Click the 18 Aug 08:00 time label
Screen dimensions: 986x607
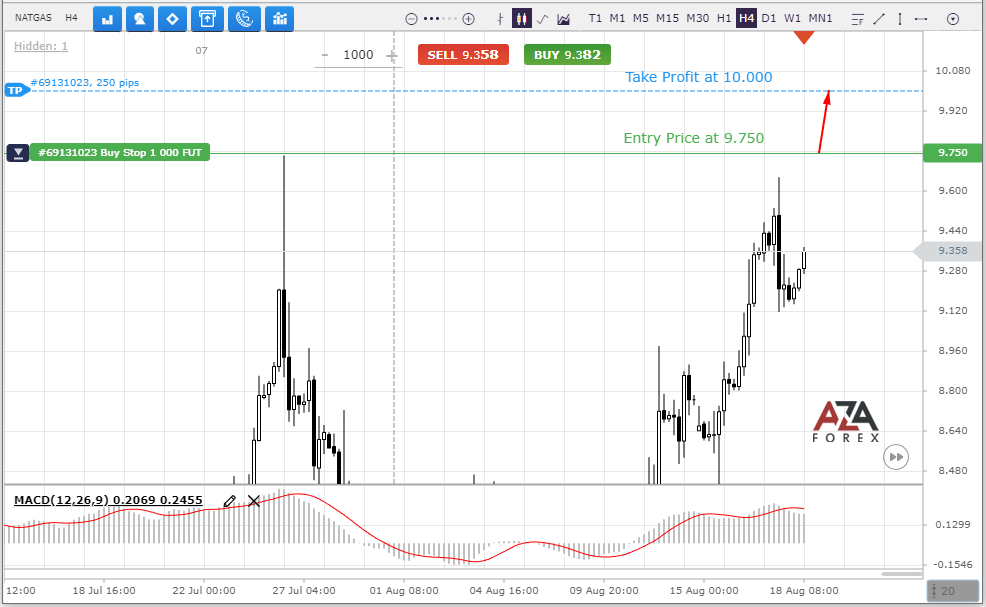pyautogui.click(x=804, y=591)
